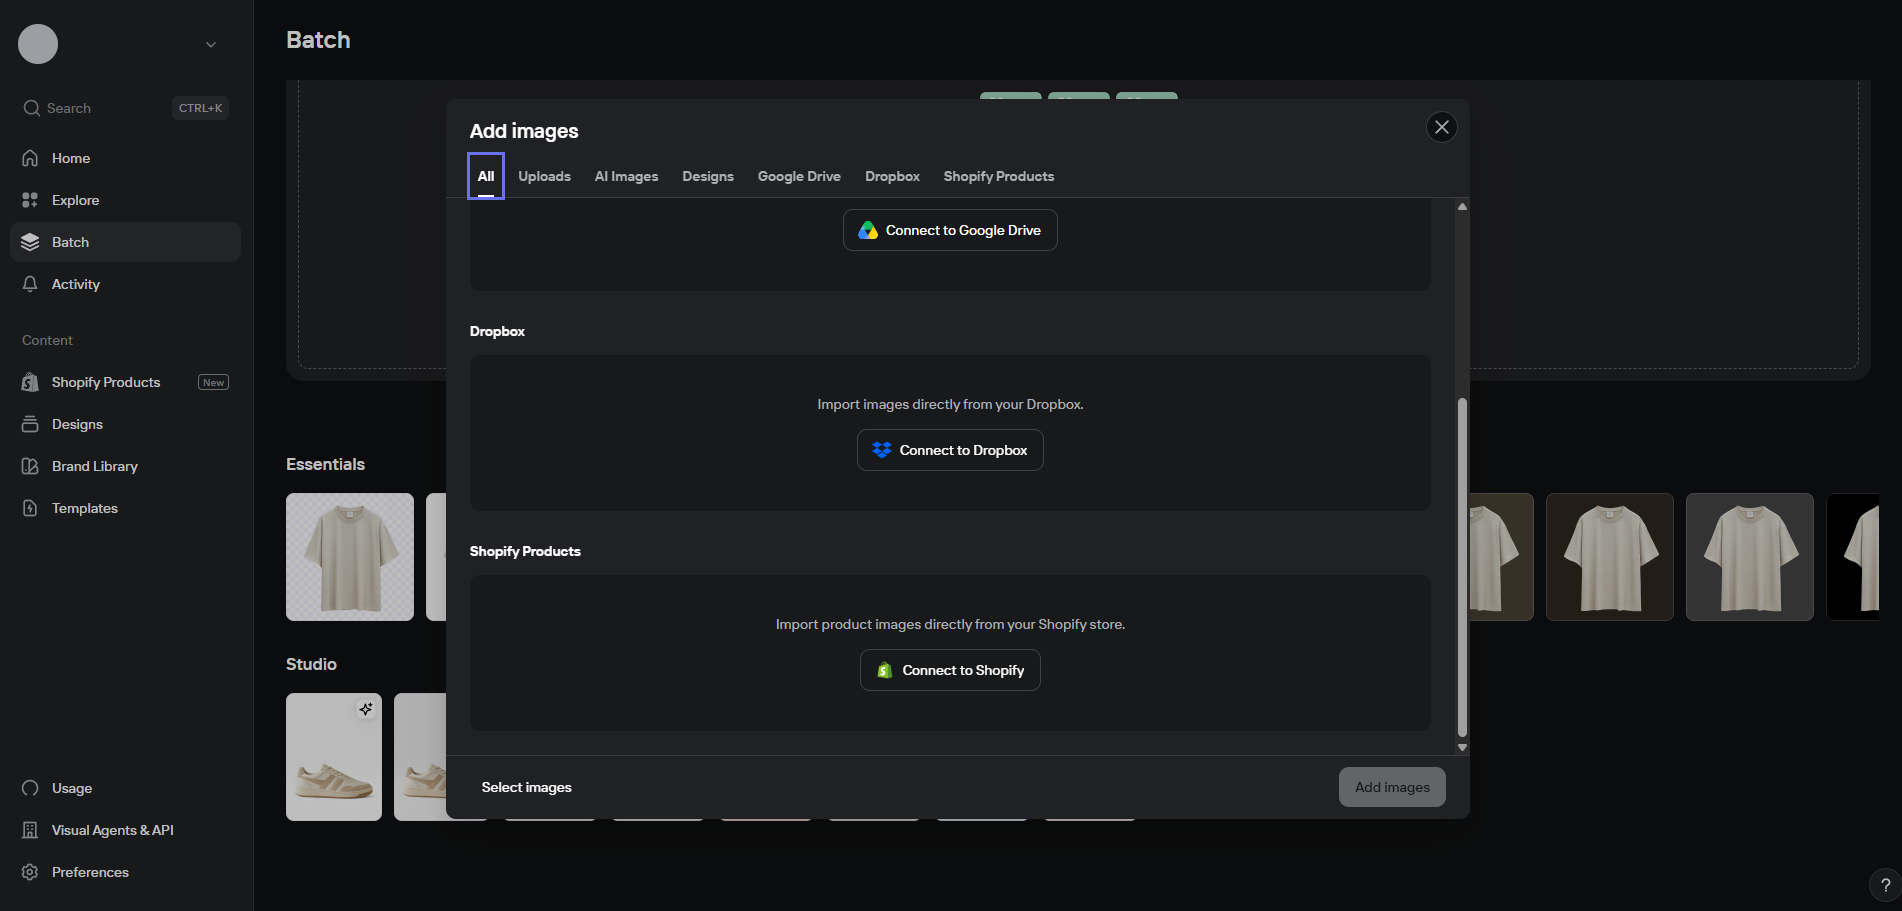Click the Add images button
The height and width of the screenshot is (911, 1902).
pyautogui.click(x=1392, y=787)
